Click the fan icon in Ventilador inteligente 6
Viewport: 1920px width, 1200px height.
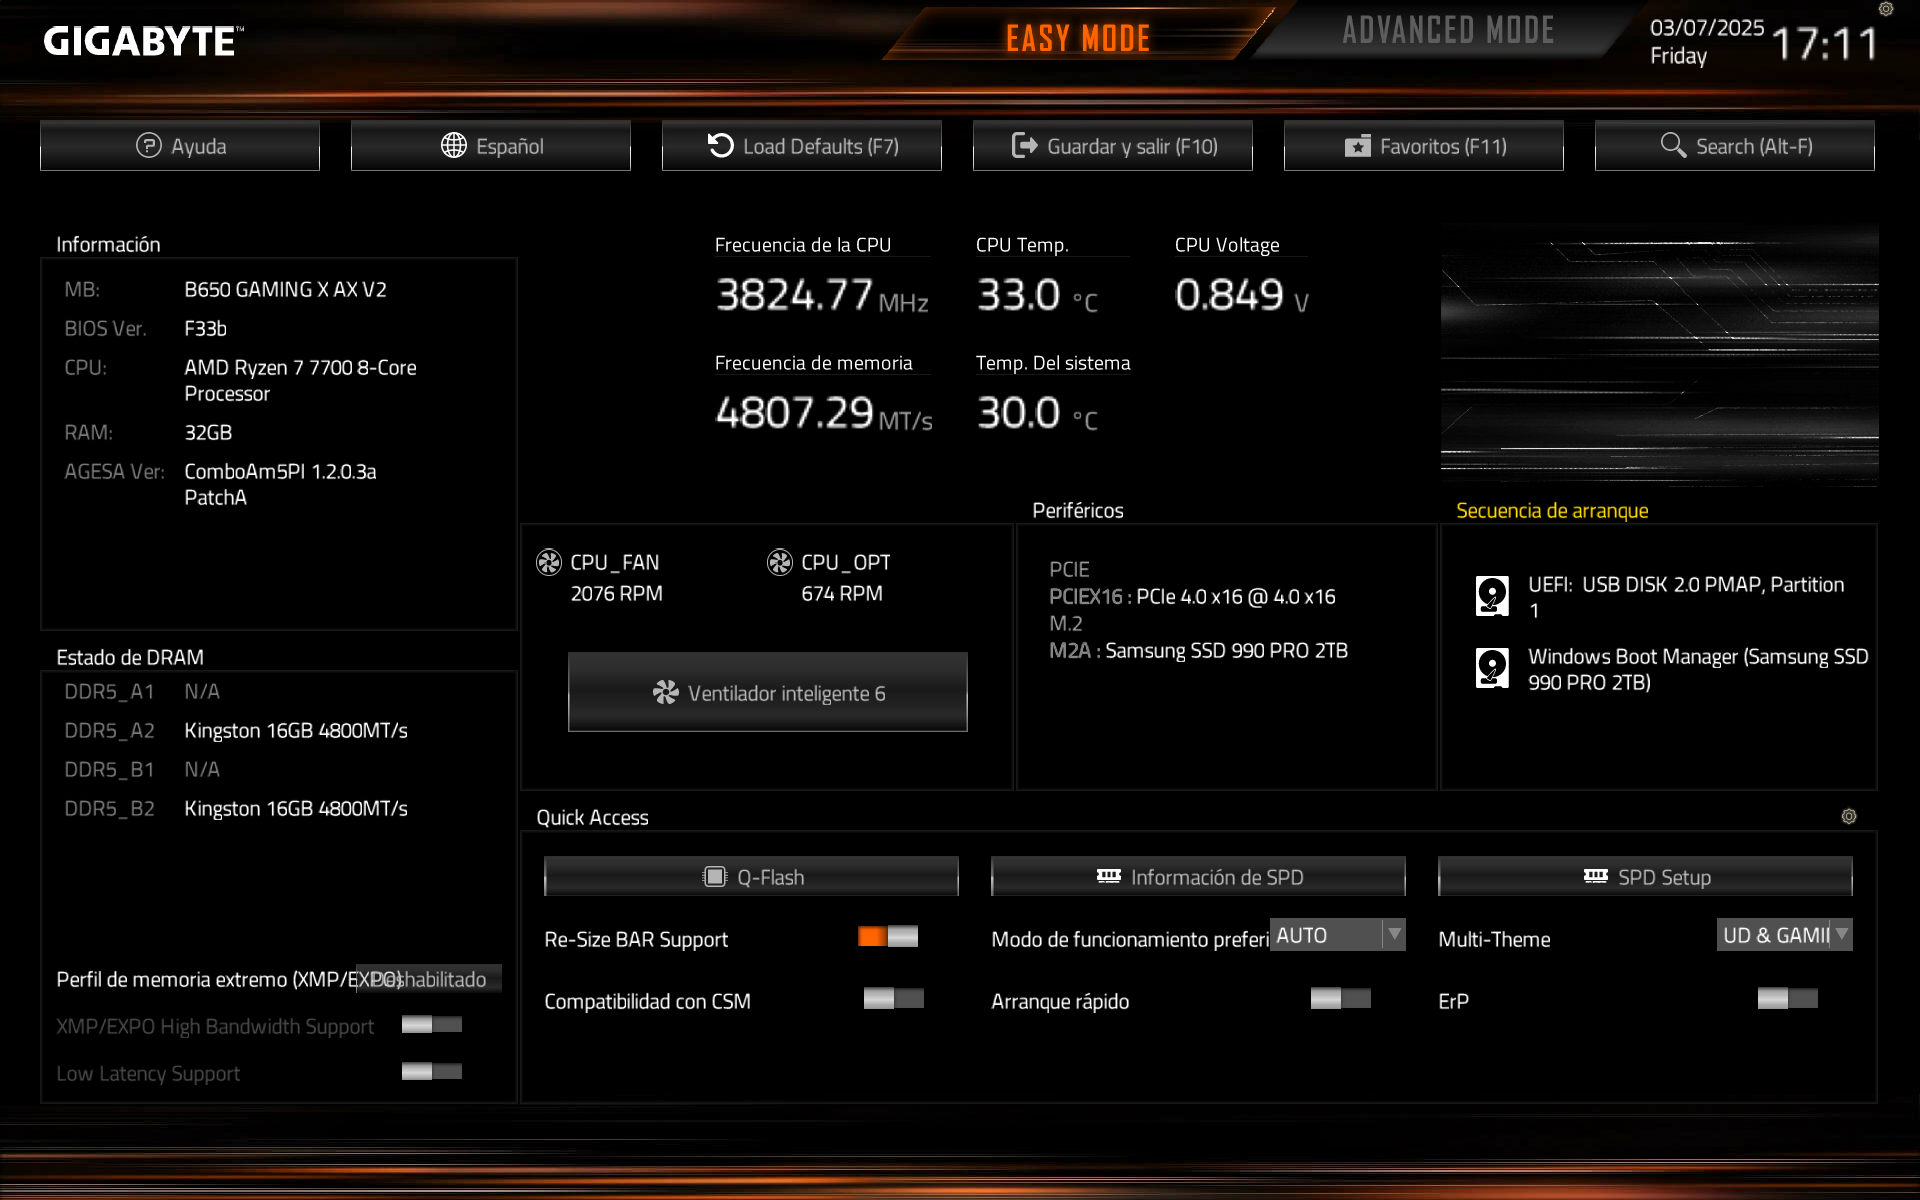point(666,693)
